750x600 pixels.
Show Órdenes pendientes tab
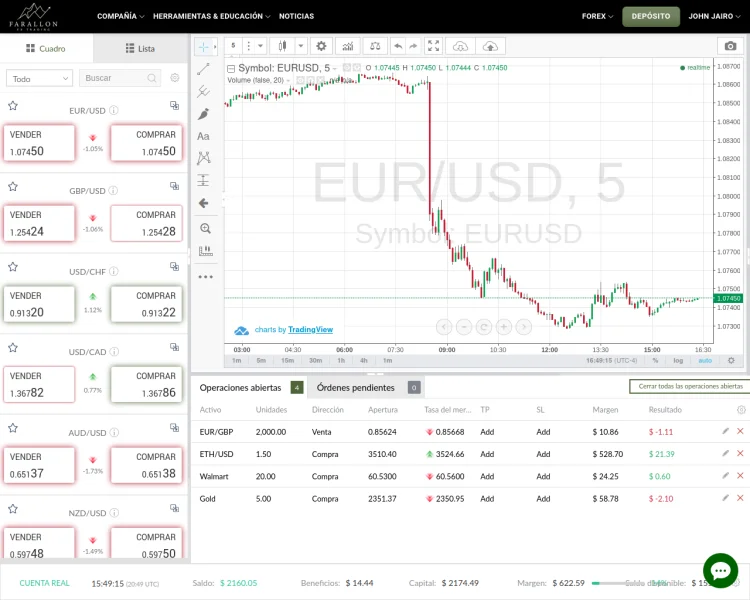pos(367,388)
